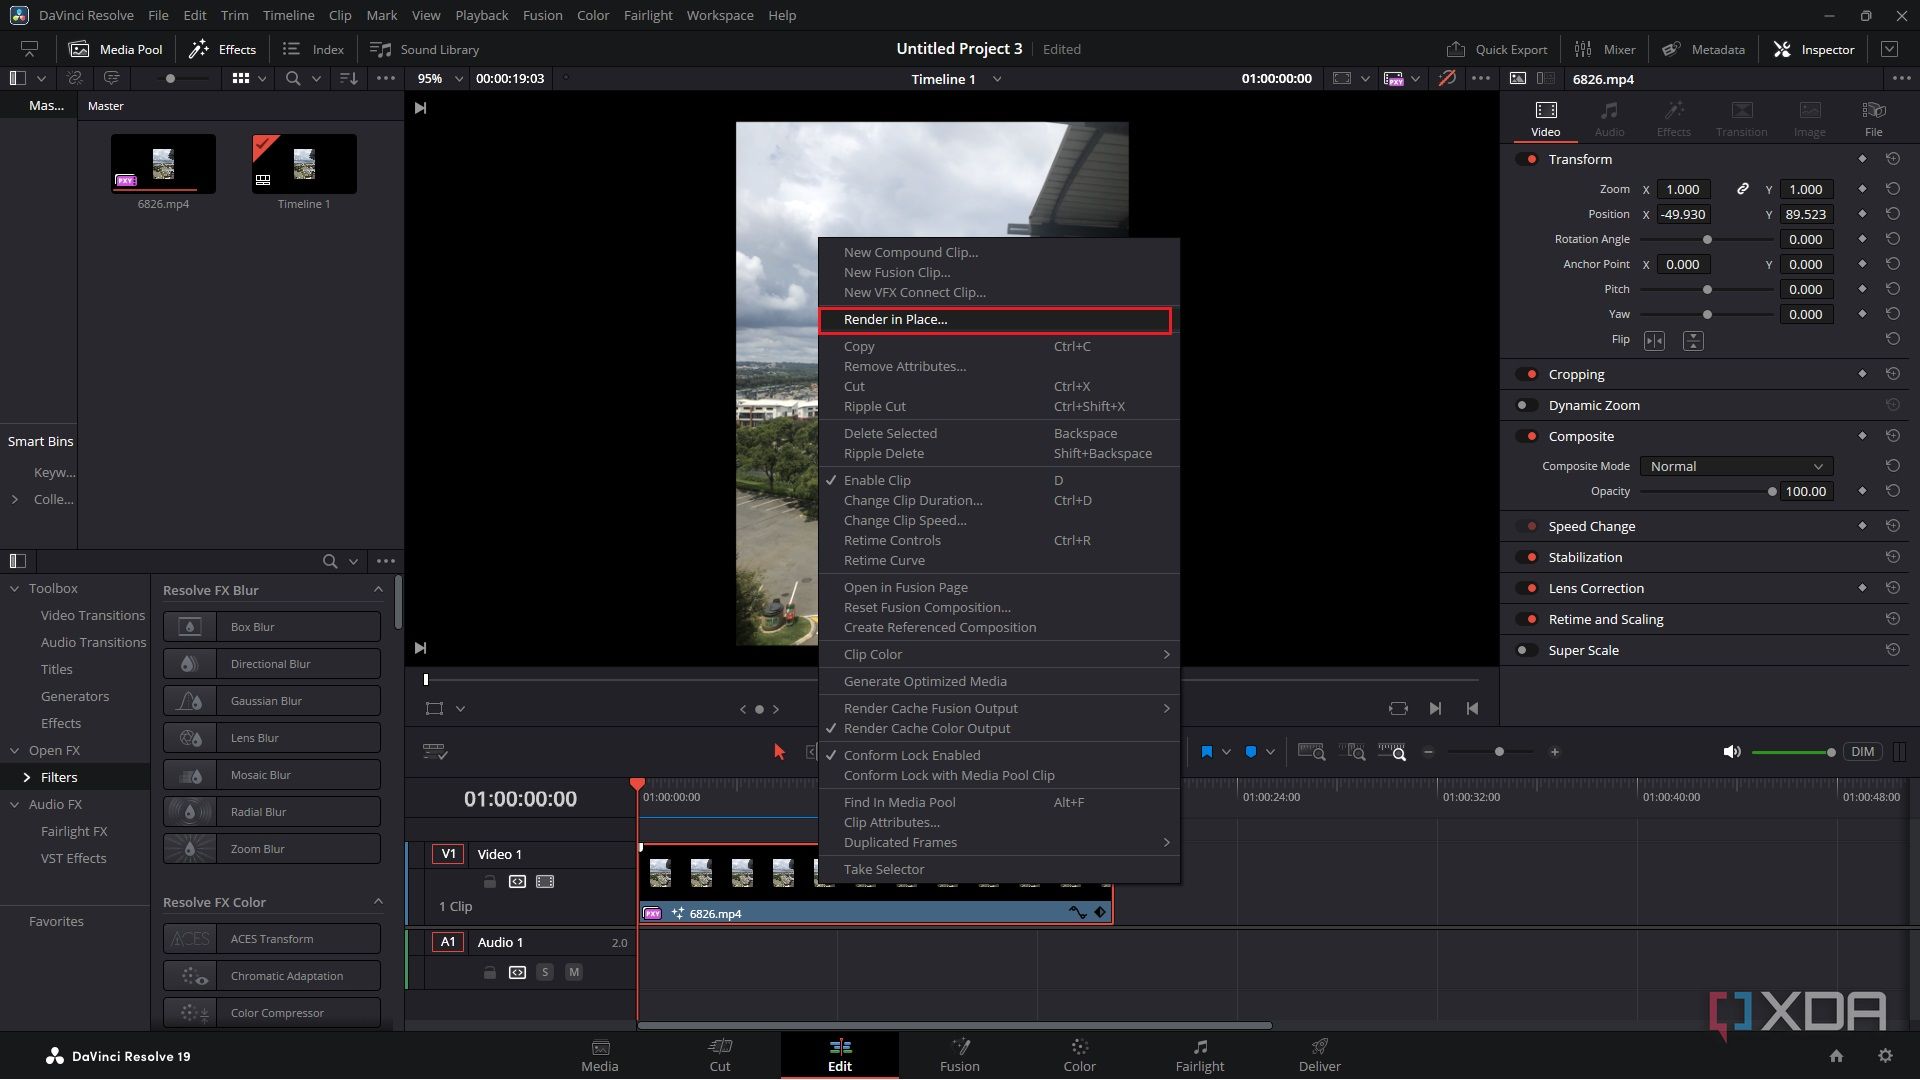
Task: Select the 6826.mp4 thumbnail in Media Pool
Action: click(x=163, y=163)
